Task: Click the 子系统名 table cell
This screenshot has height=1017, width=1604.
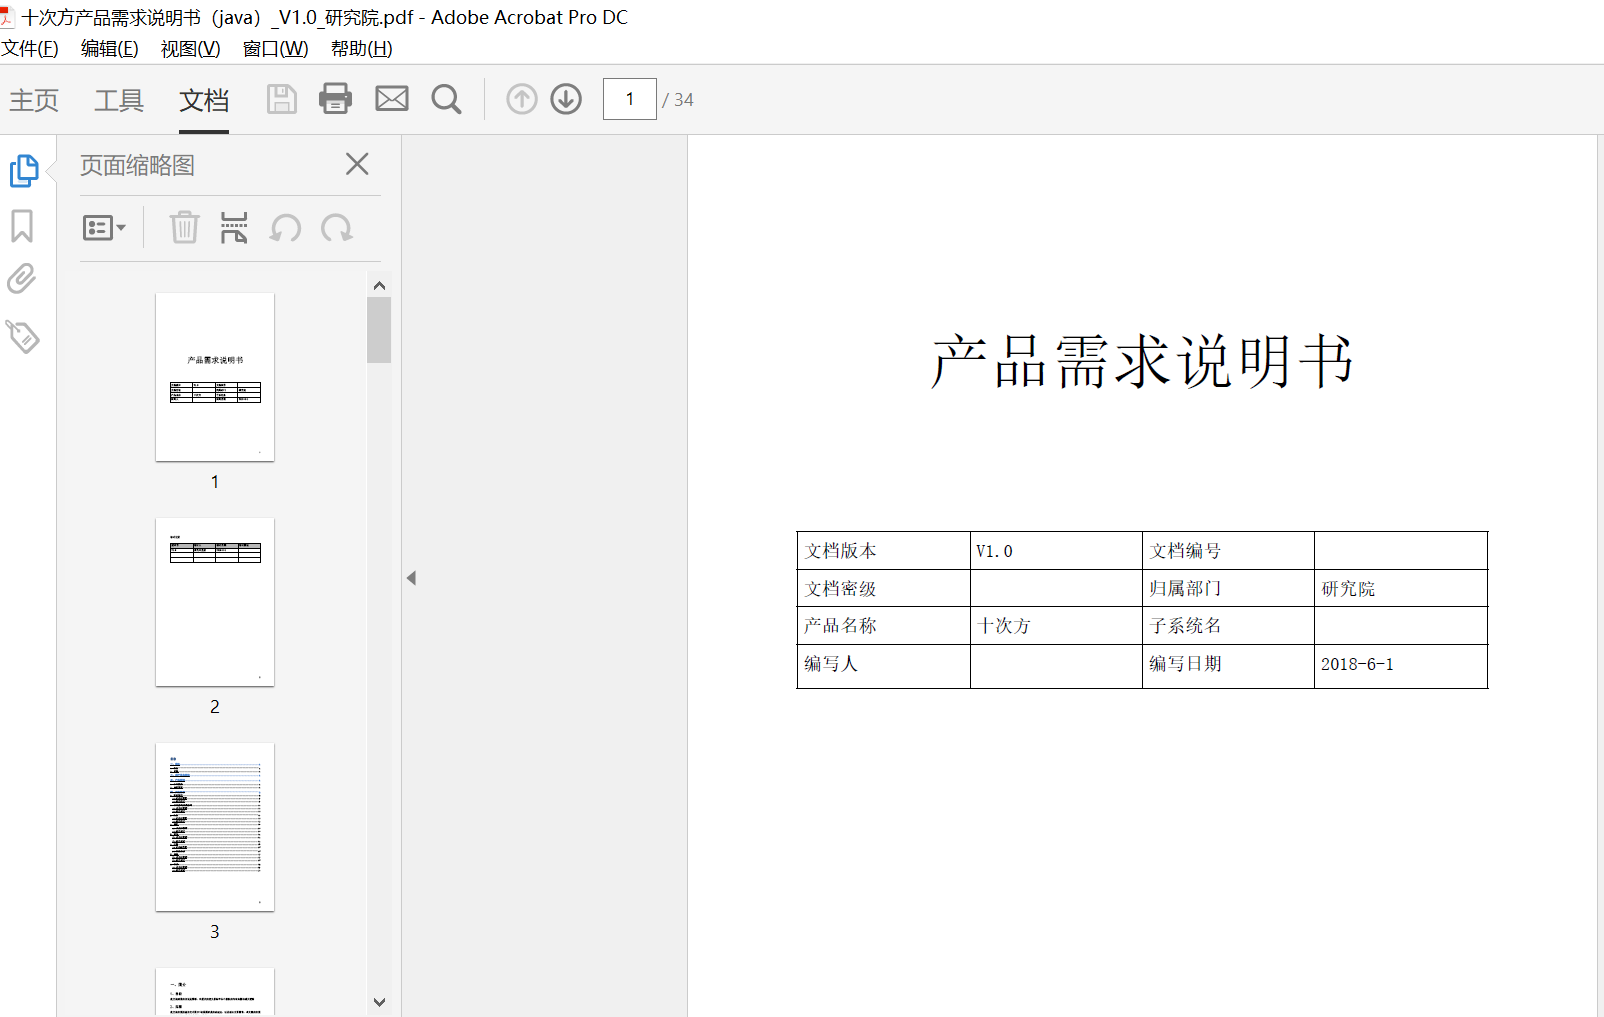Action: (x=1228, y=626)
